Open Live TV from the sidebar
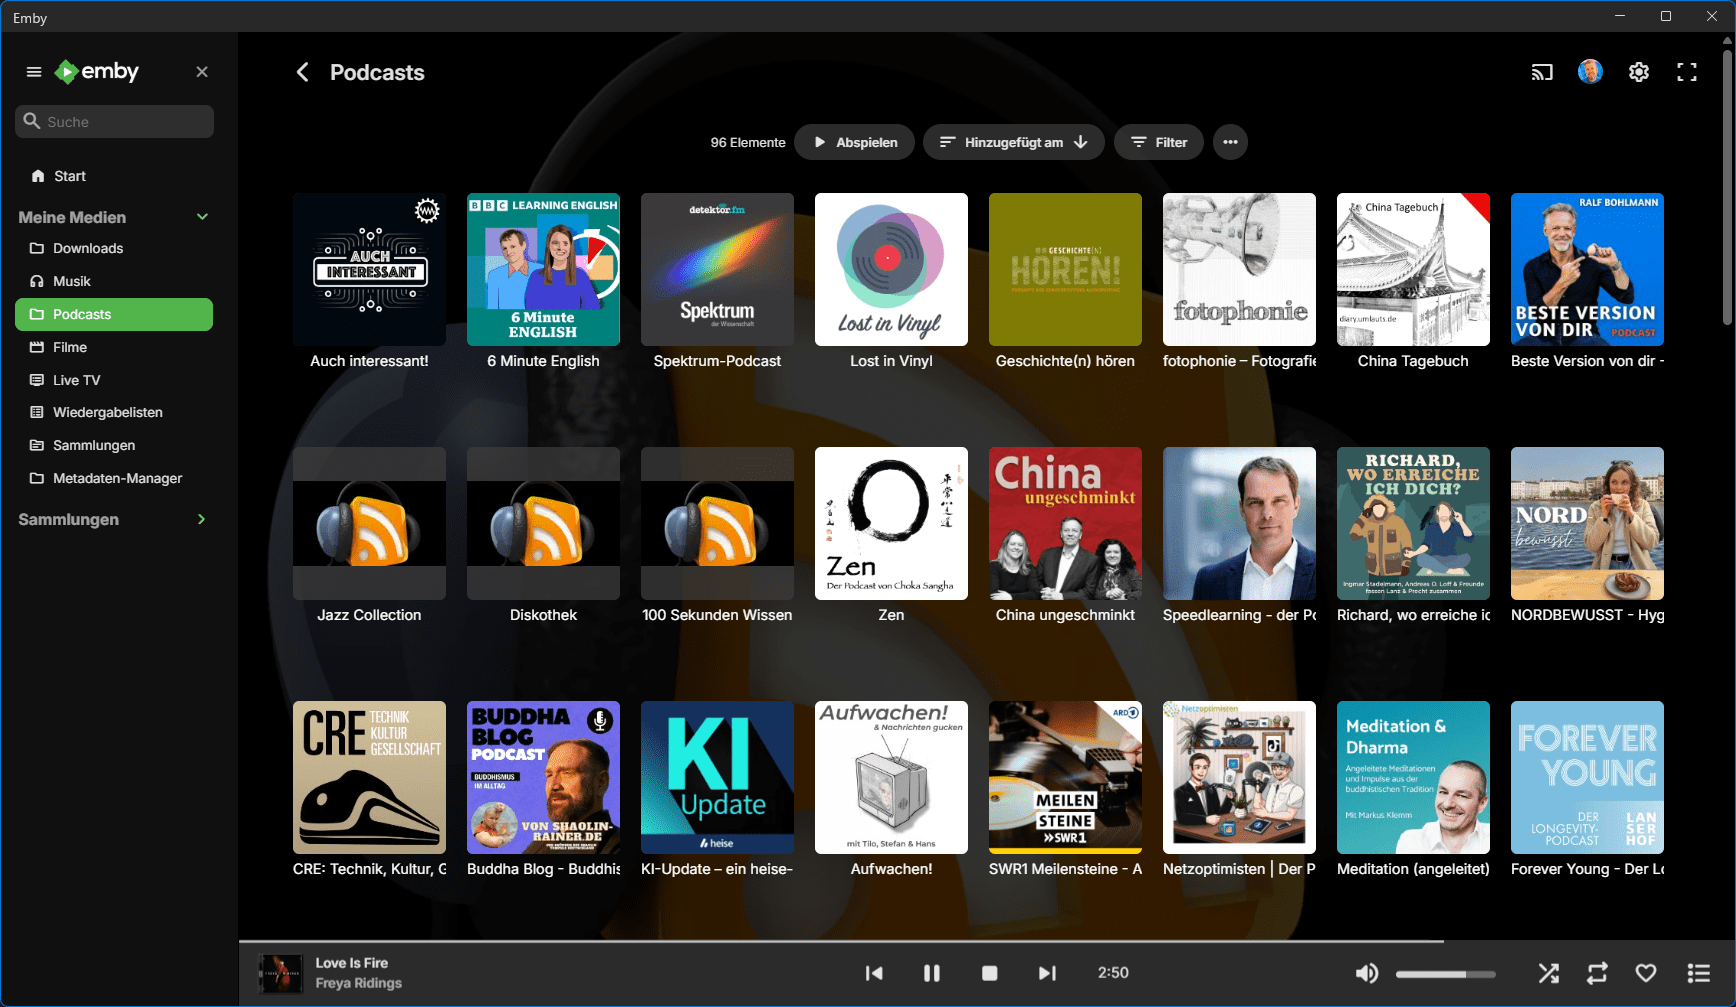 point(77,380)
